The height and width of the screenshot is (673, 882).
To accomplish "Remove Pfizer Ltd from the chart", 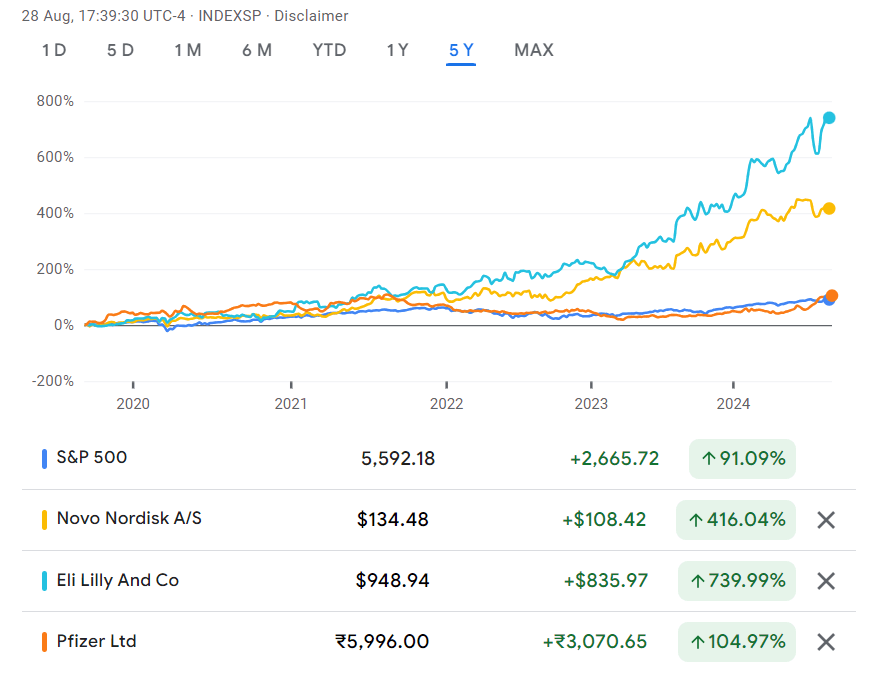I will pyautogui.click(x=825, y=642).
